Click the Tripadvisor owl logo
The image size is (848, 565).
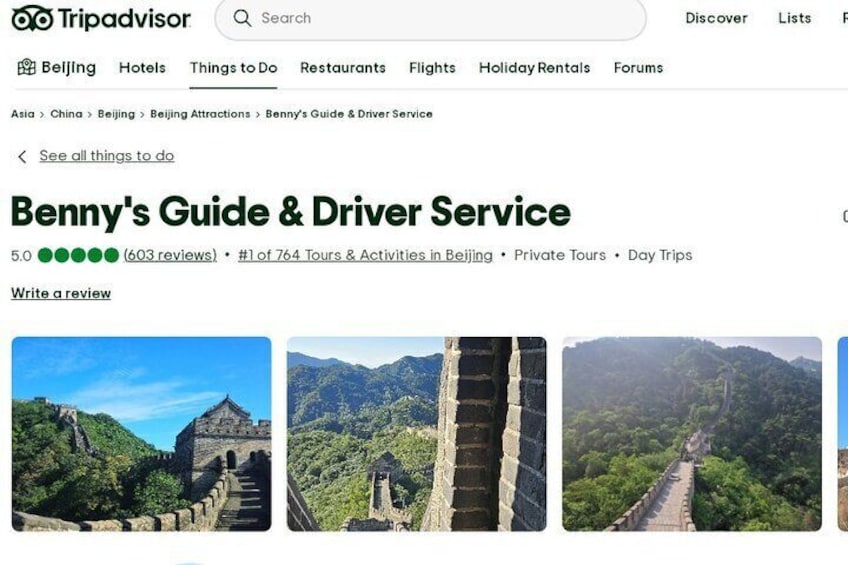pyautogui.click(x=32, y=18)
